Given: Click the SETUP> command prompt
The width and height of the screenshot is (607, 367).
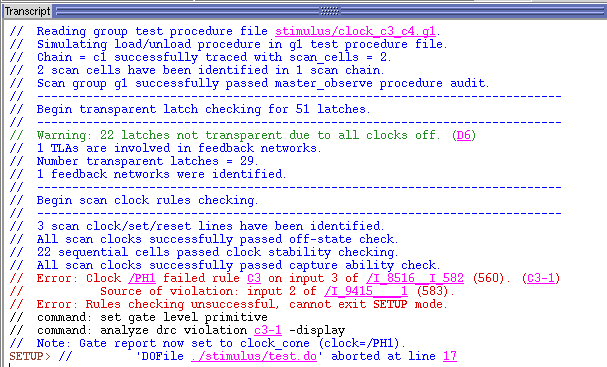Looking at the screenshot, I should click(x=30, y=356).
